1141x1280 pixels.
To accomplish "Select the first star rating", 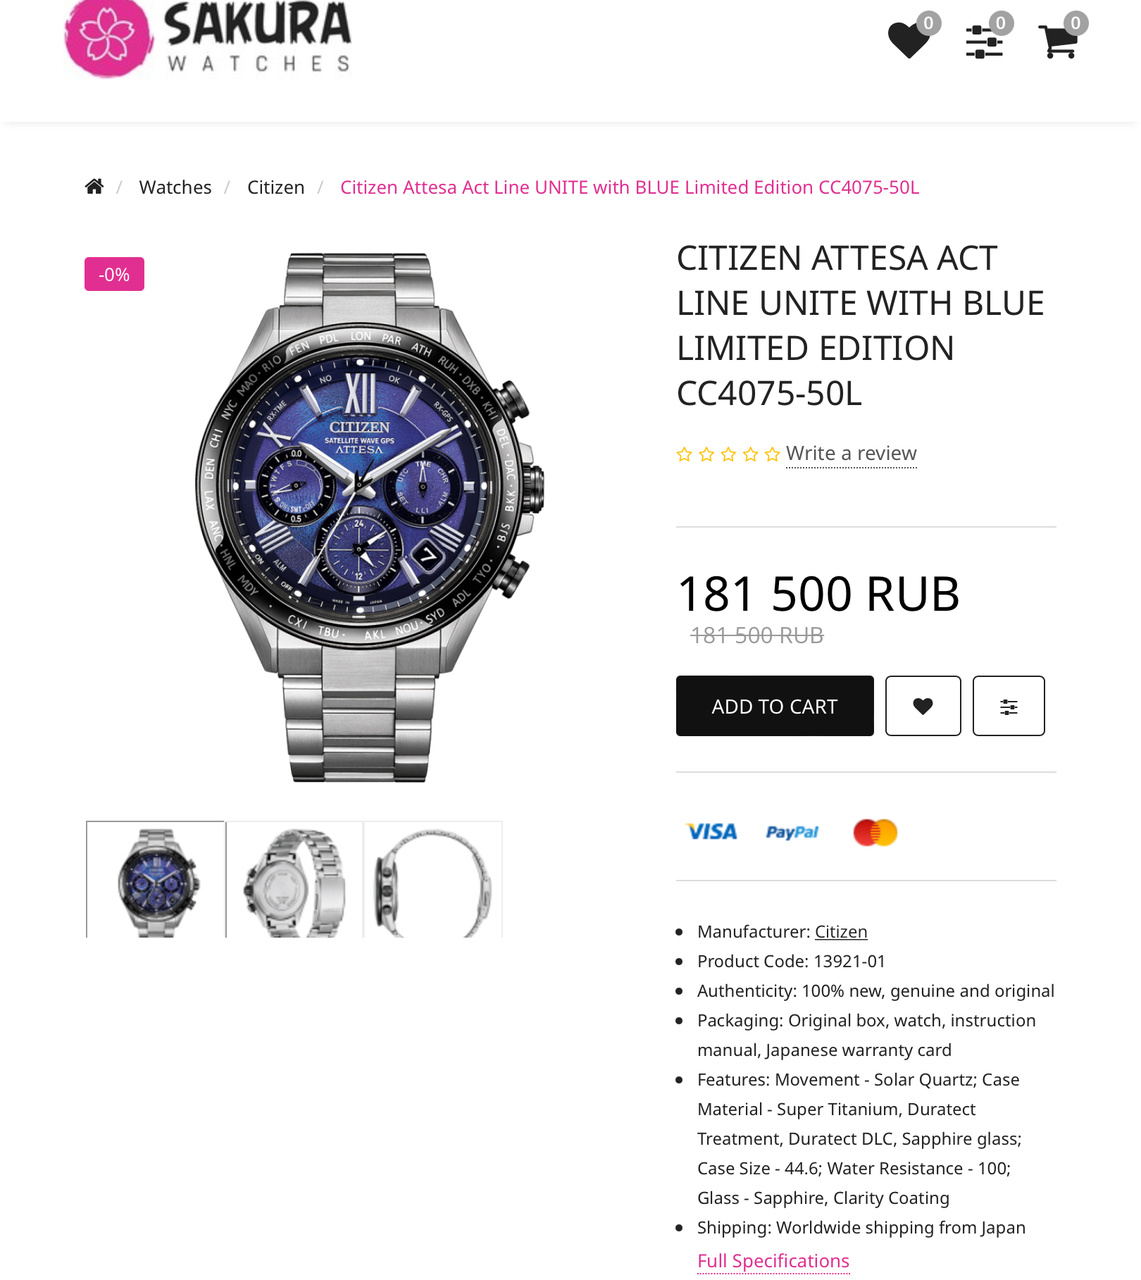I will pyautogui.click(x=685, y=455).
